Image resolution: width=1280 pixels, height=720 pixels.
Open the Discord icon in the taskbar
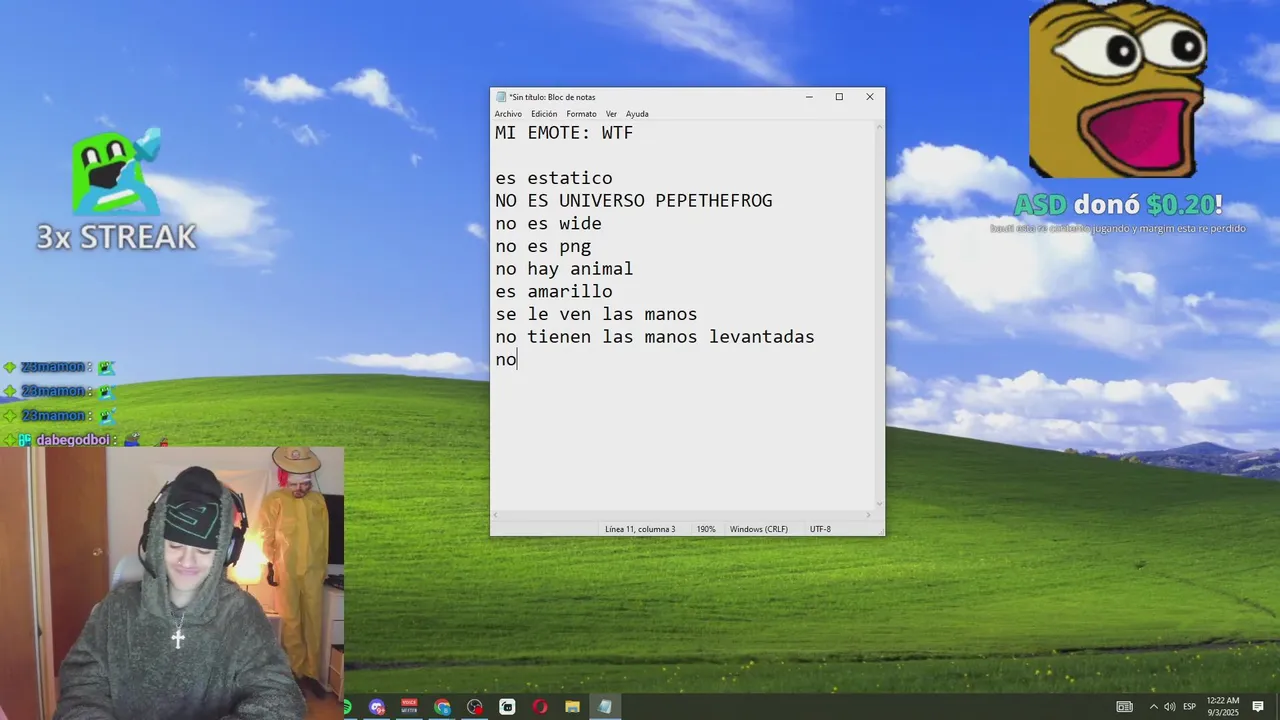coord(377,707)
